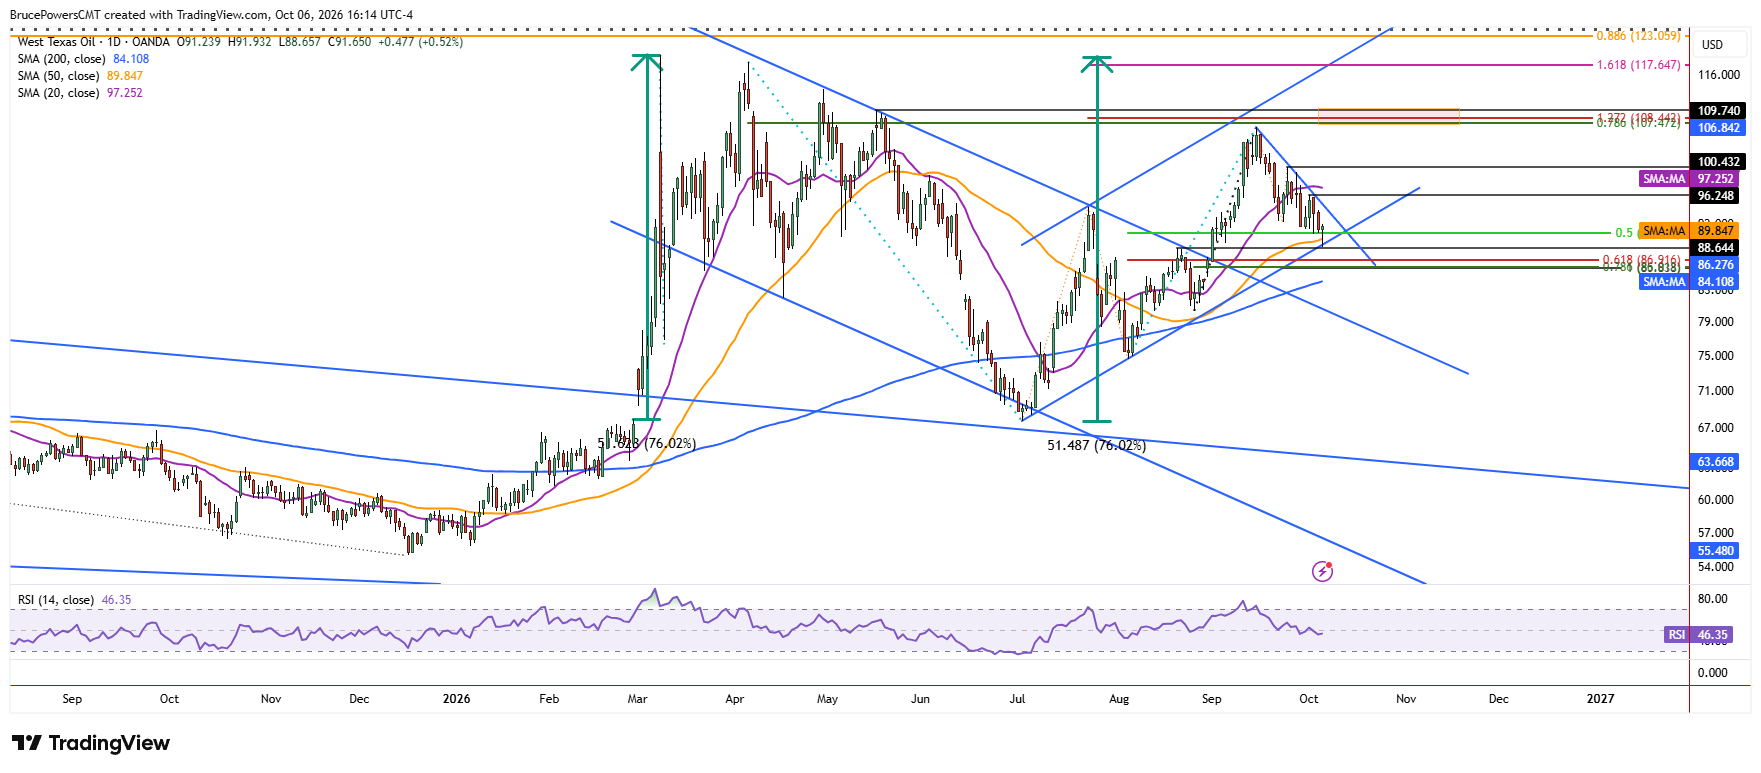Select the SMA (20, close) indicator legend

[80, 93]
